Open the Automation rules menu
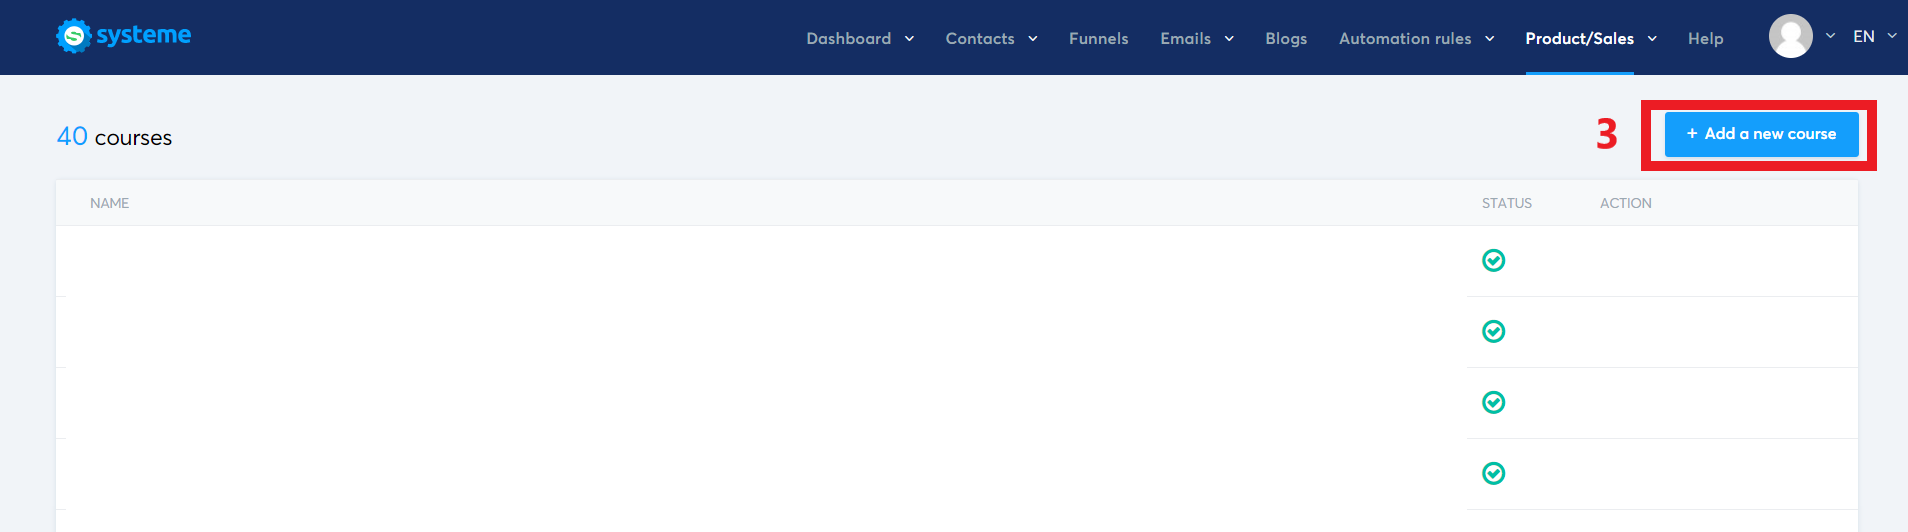 [1405, 38]
